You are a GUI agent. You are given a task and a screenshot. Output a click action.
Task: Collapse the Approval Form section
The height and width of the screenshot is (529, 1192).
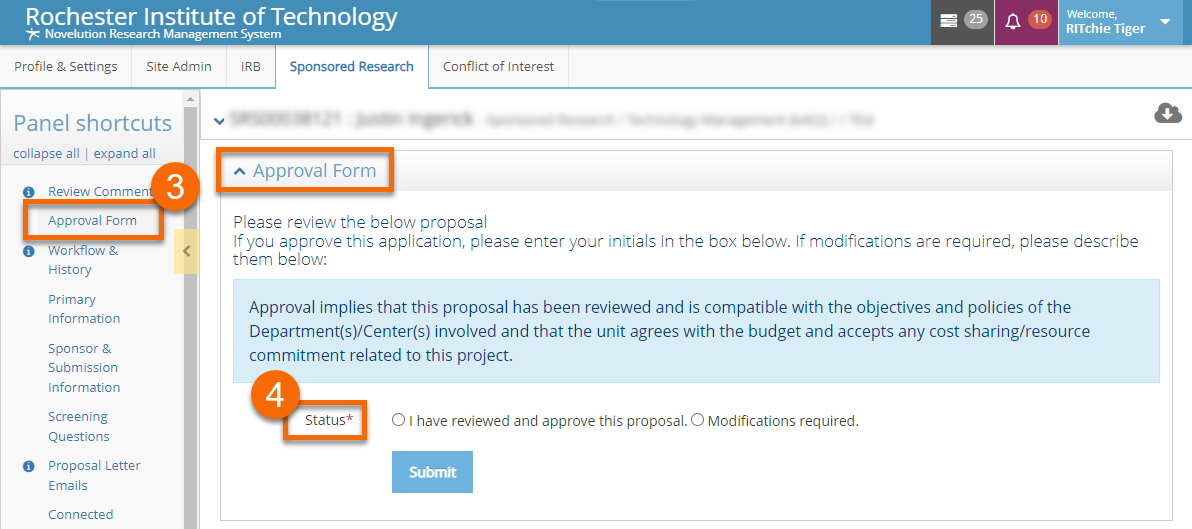[x=240, y=172]
